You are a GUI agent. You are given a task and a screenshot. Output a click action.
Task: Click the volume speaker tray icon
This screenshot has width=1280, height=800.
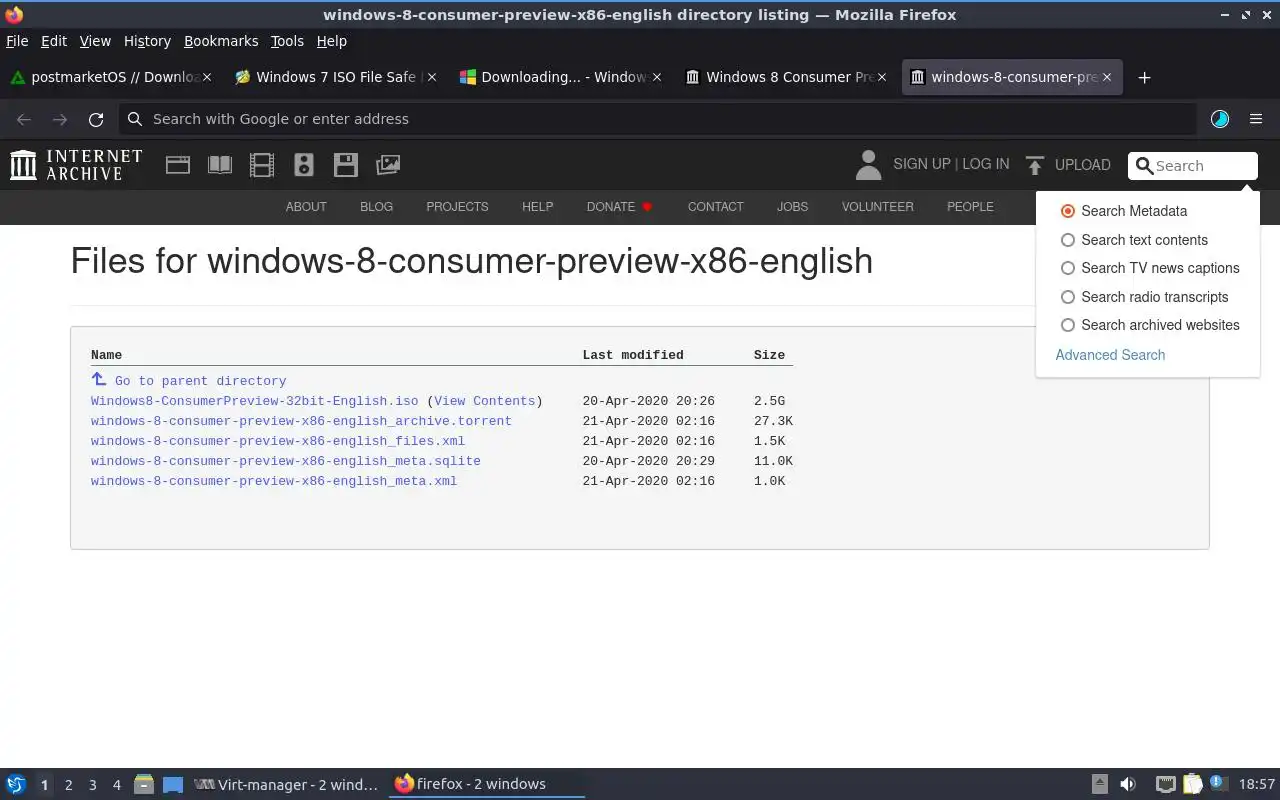(x=1128, y=785)
